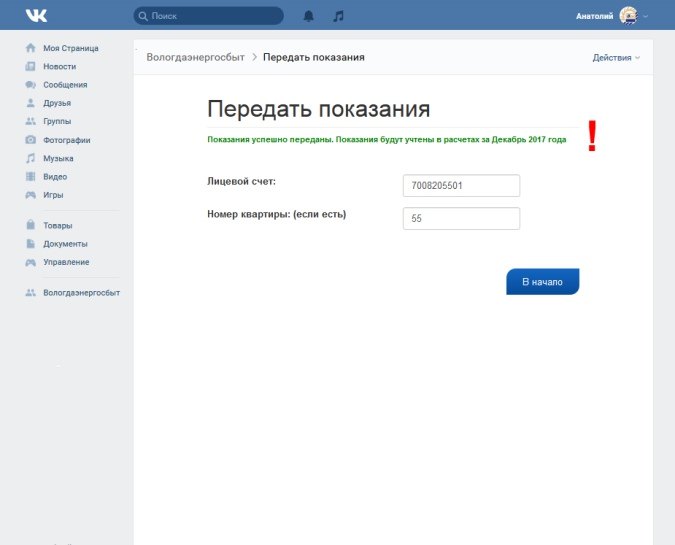Click the Фотографии camera icon

(31, 139)
